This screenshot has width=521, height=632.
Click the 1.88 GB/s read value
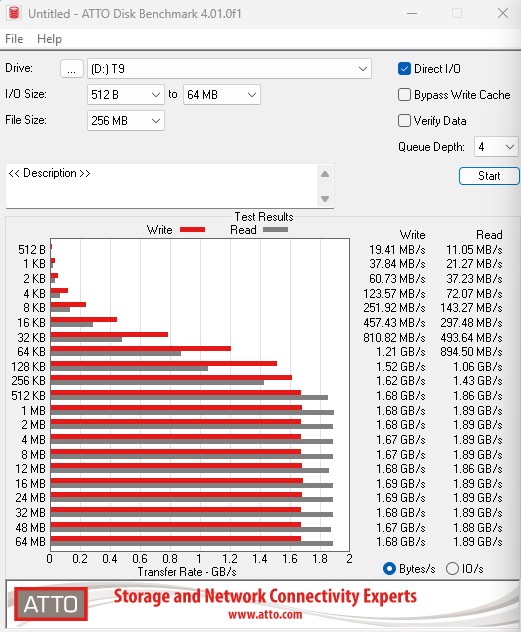point(477,528)
